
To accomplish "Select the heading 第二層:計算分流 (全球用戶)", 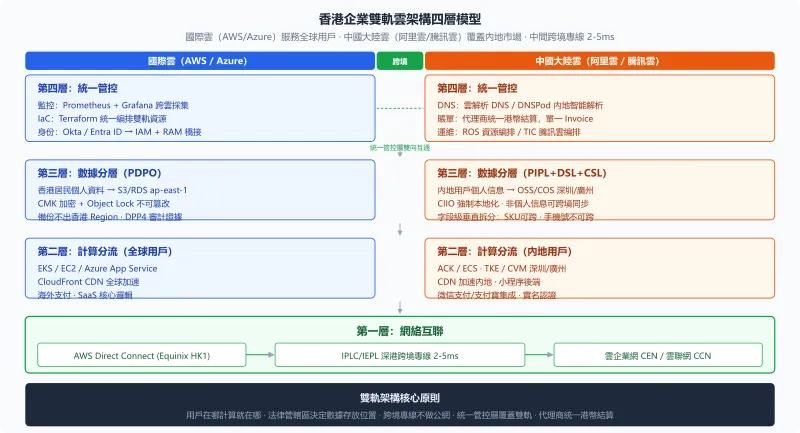I will click(105, 251).
